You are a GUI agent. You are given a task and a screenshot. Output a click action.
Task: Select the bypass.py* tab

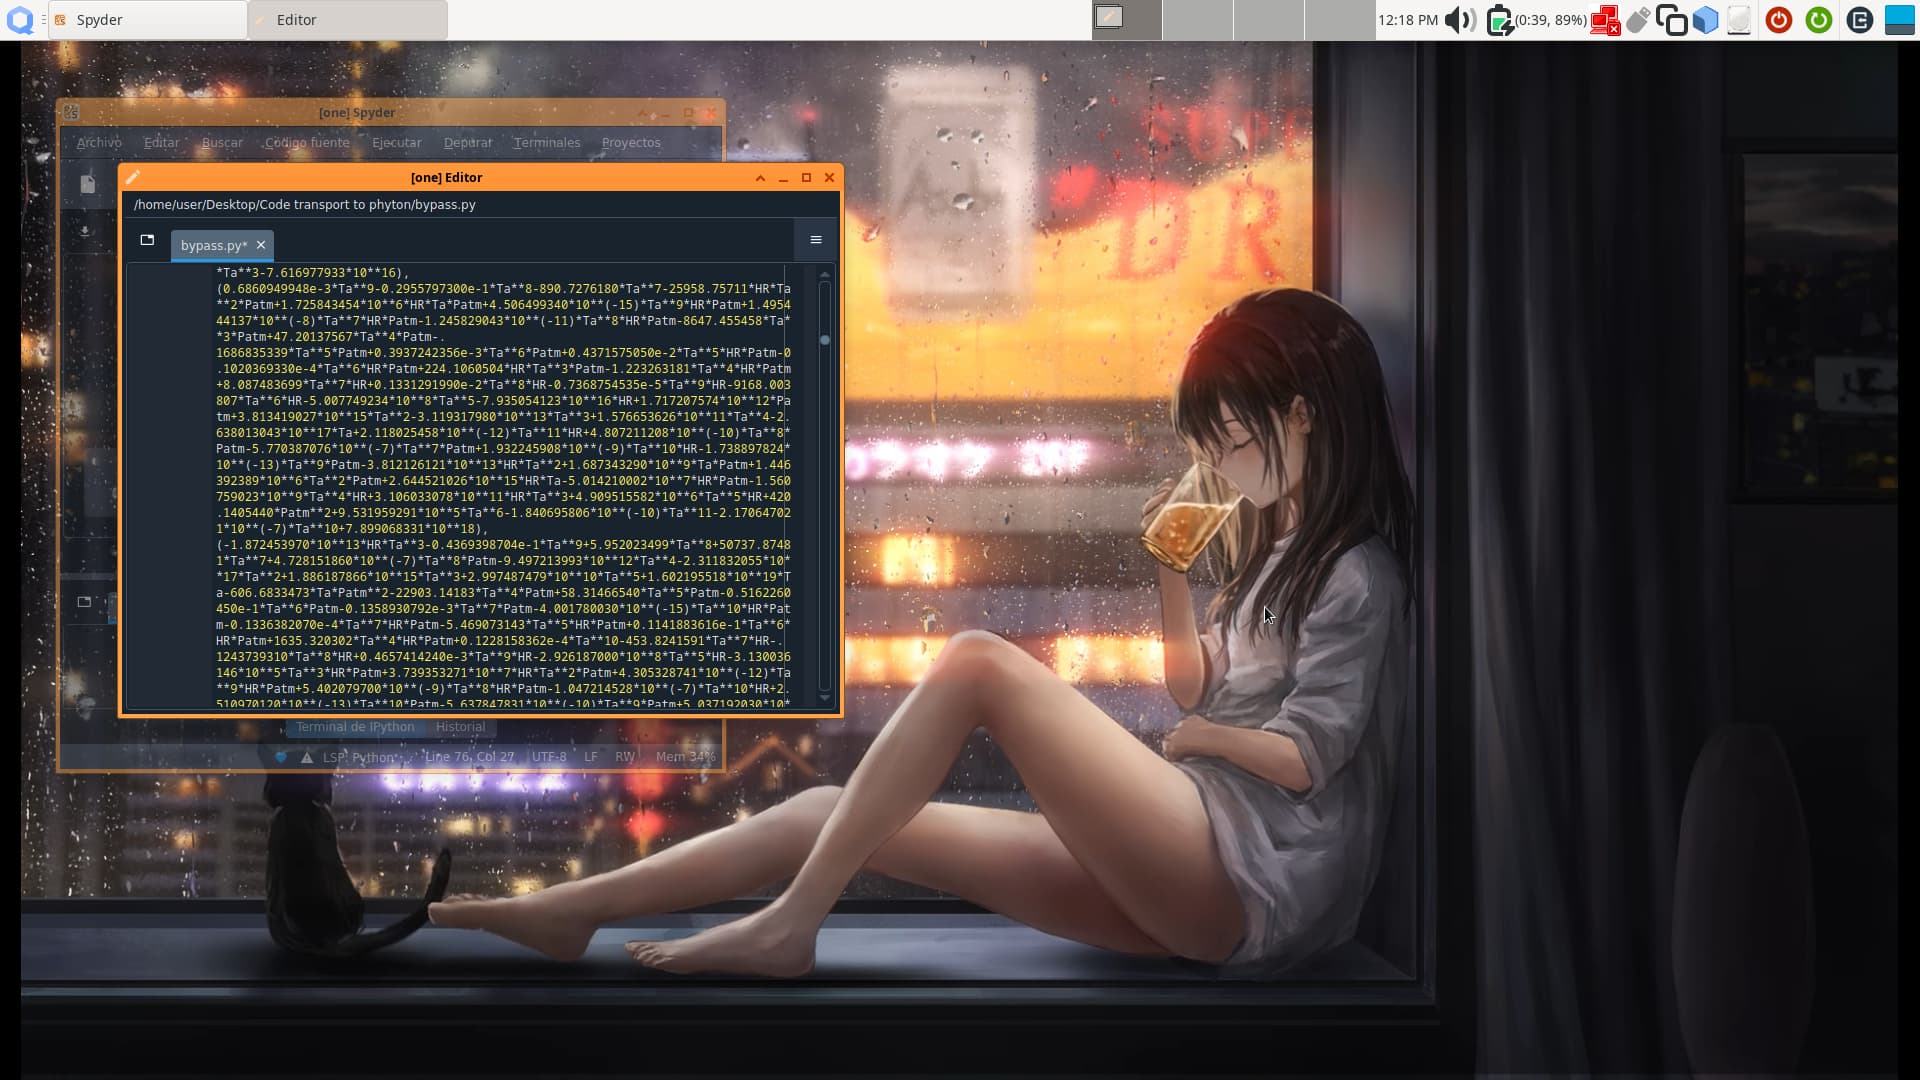tap(213, 245)
